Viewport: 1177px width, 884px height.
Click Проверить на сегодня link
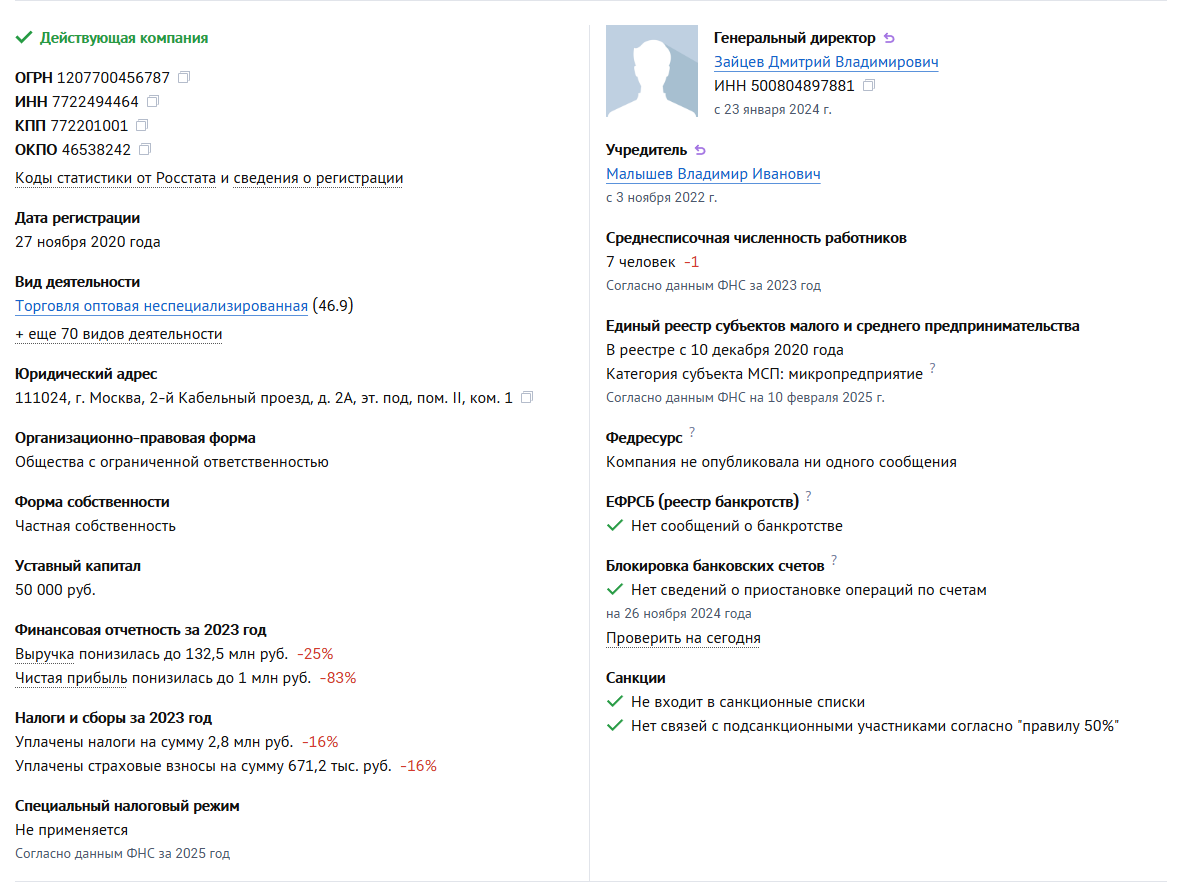(683, 637)
